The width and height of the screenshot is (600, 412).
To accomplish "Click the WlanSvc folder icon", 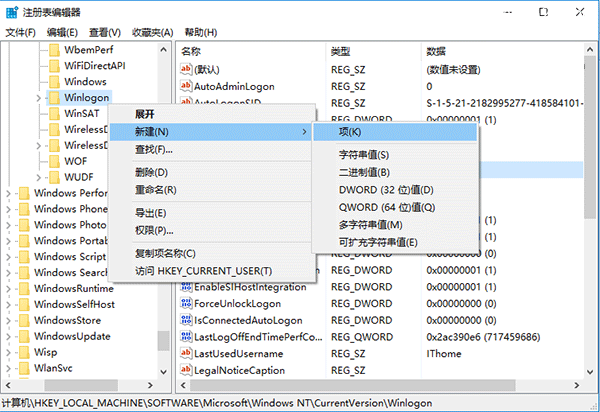I will (x=24, y=368).
